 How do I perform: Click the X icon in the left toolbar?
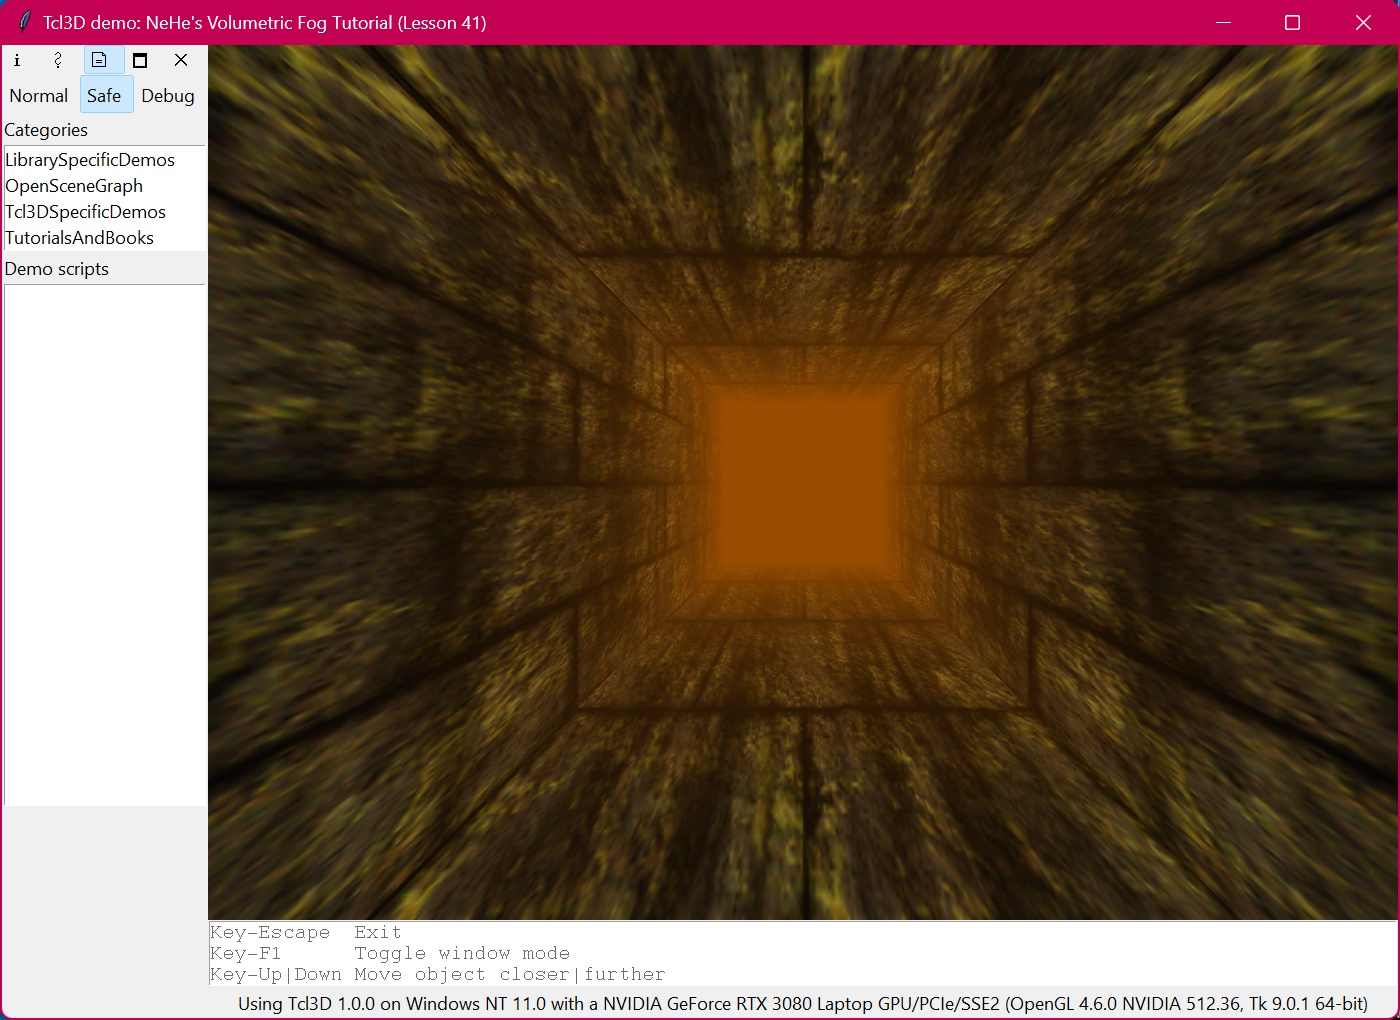click(x=181, y=60)
